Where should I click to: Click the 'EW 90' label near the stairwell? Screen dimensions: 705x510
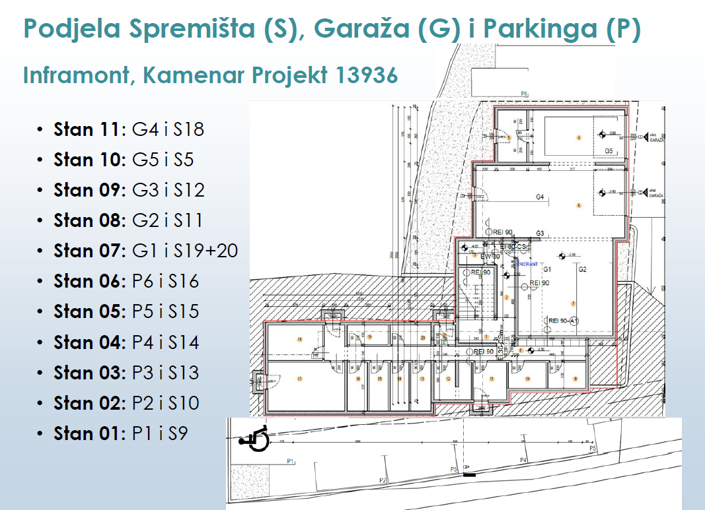point(490,256)
